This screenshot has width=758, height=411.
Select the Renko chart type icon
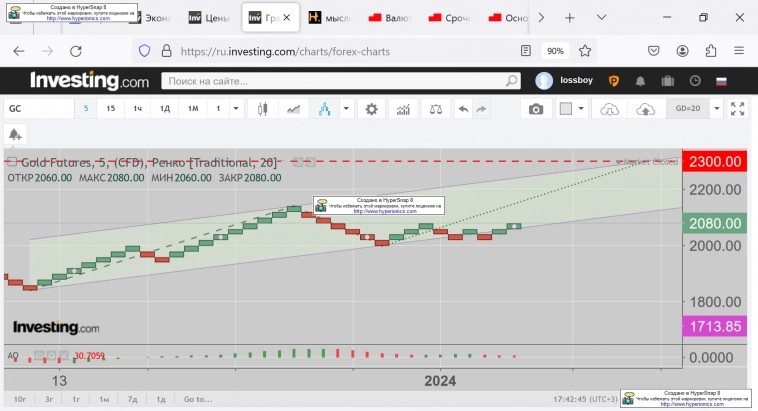point(324,109)
